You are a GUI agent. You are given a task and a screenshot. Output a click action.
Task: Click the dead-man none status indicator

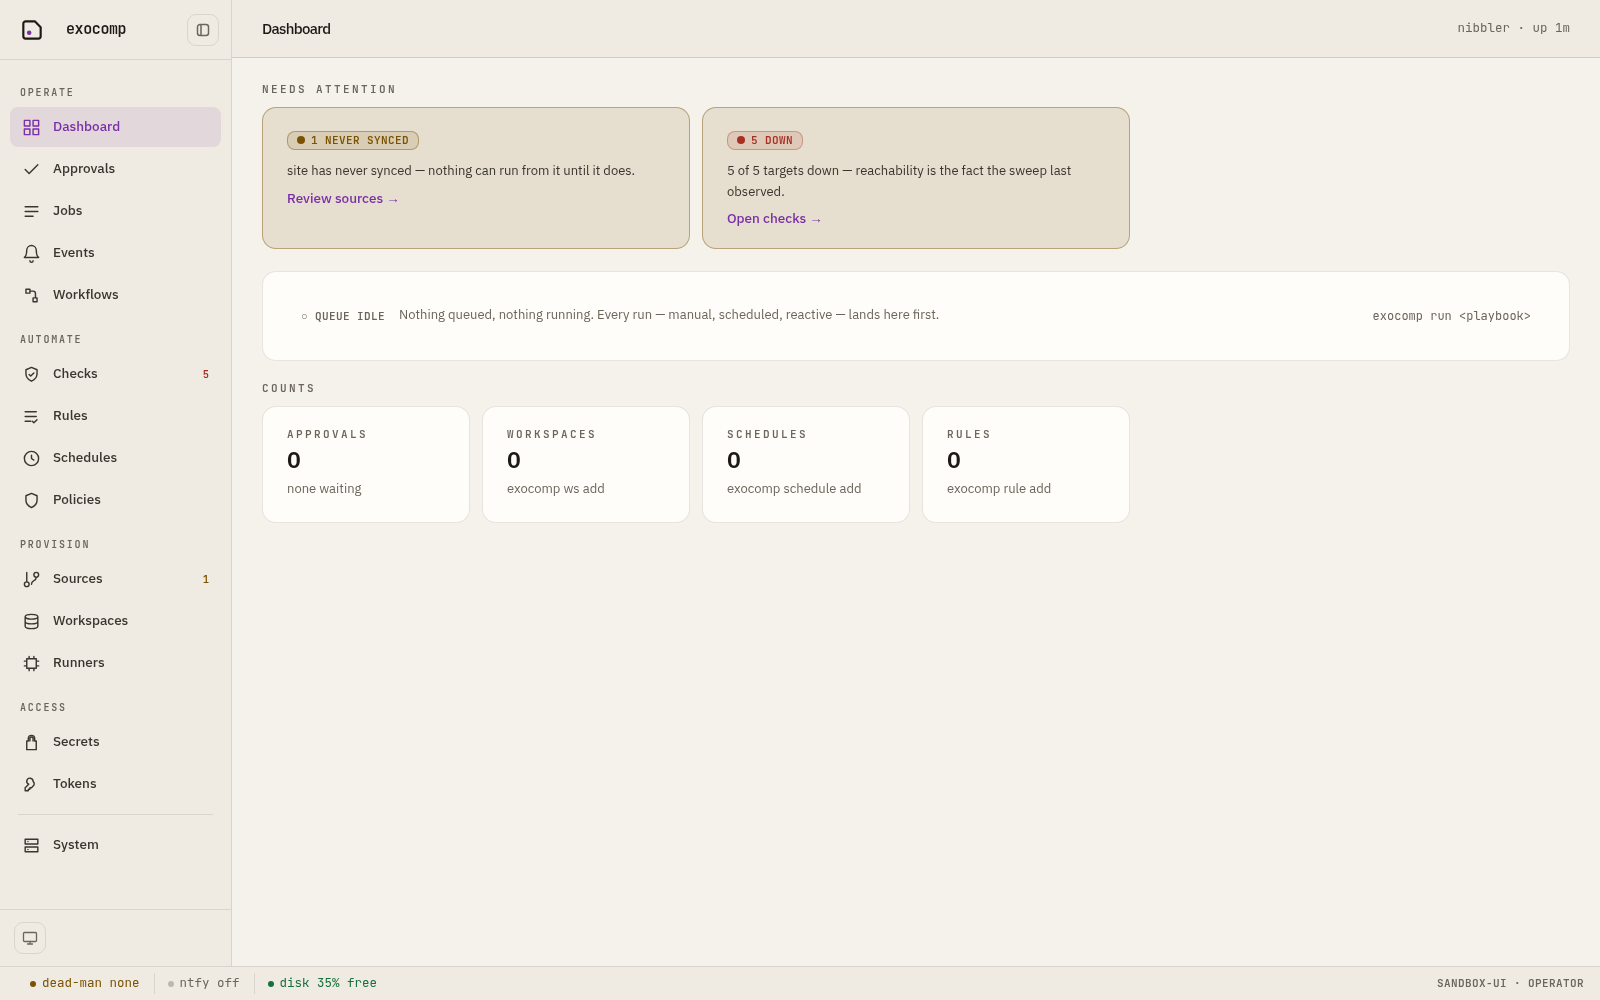85,984
